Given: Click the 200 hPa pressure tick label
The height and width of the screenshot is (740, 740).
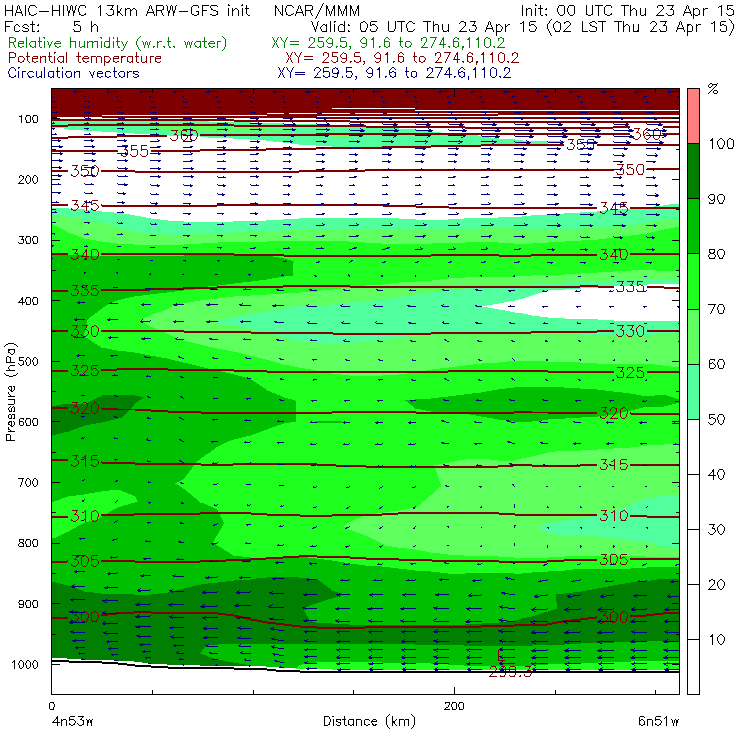Looking at the screenshot, I should click(28, 179).
